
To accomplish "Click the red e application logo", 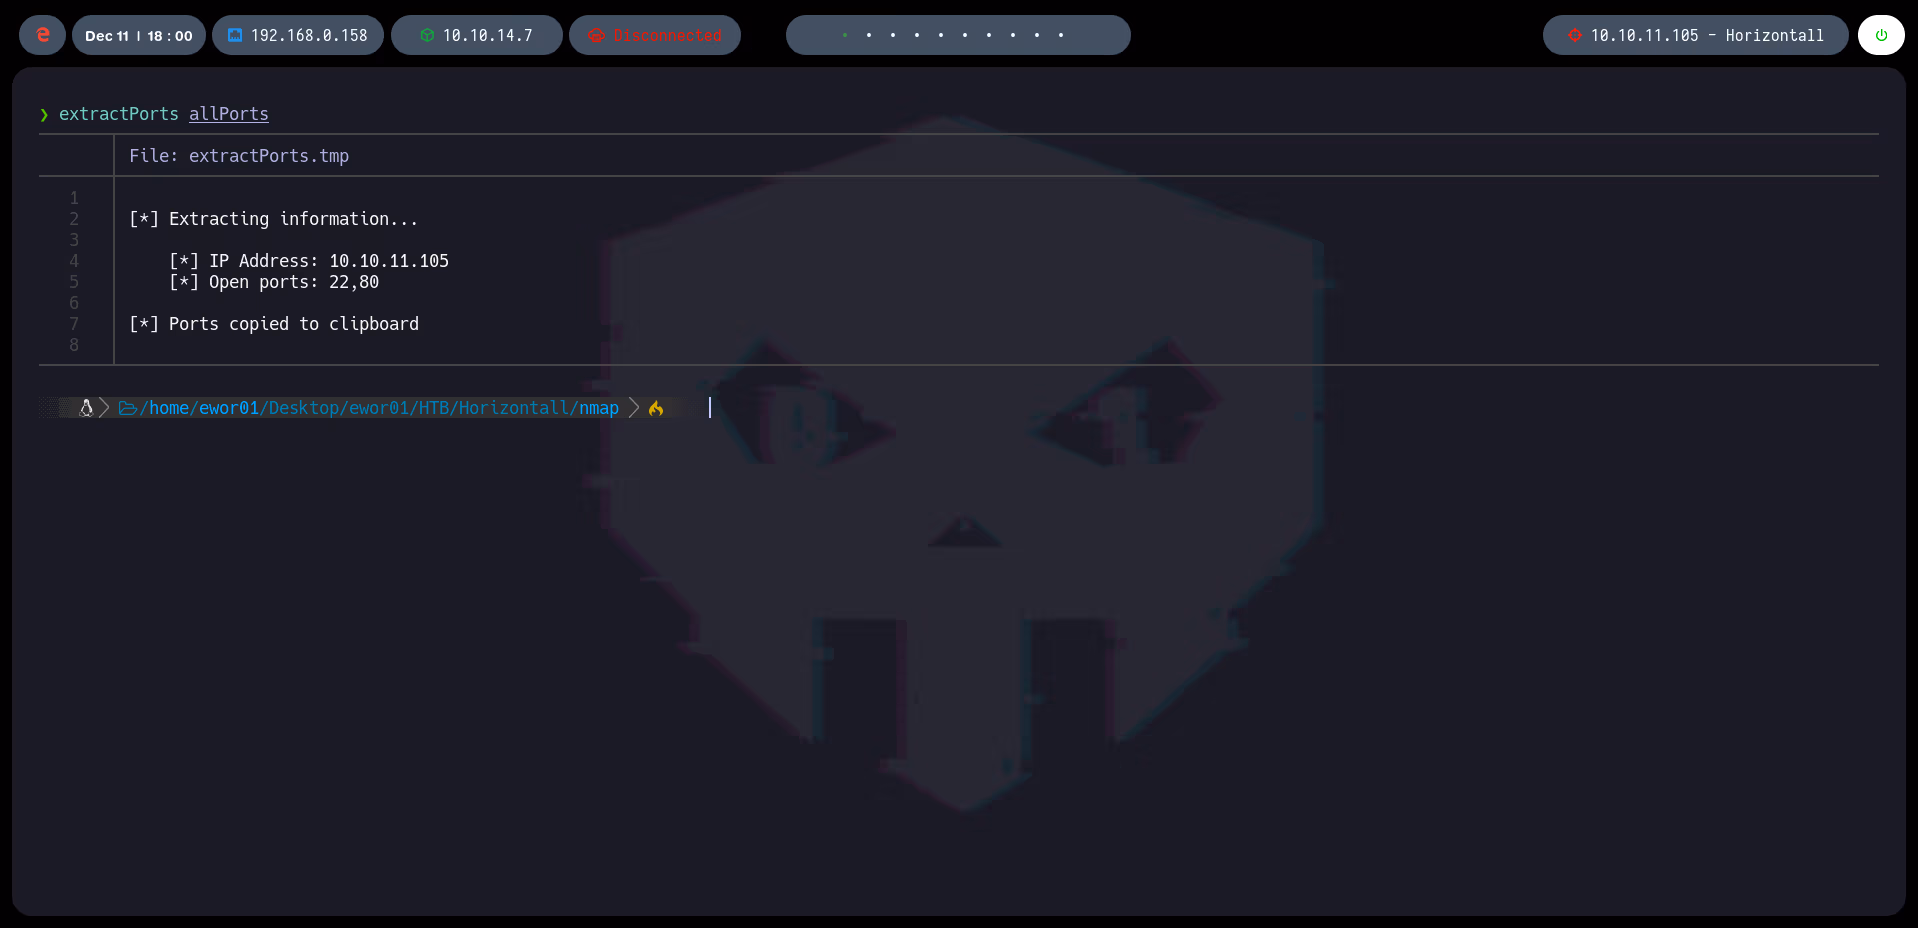I will click(41, 35).
